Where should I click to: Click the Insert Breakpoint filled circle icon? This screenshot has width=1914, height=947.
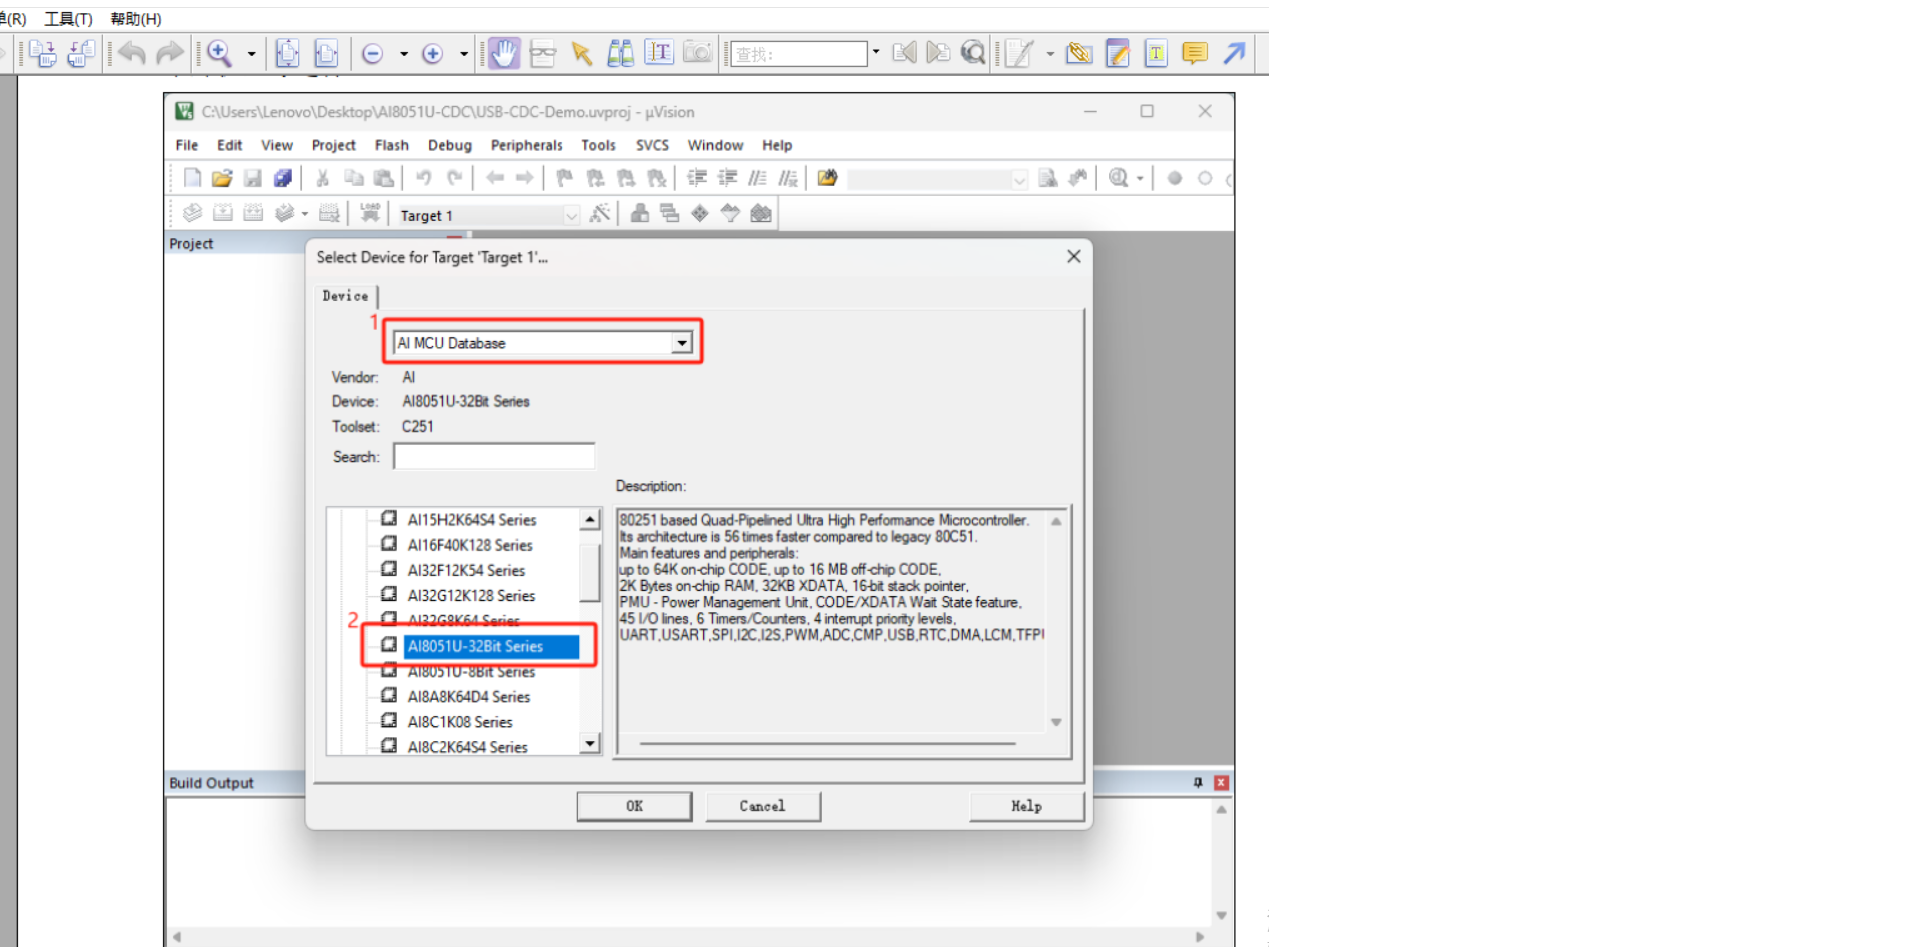pos(1174,178)
